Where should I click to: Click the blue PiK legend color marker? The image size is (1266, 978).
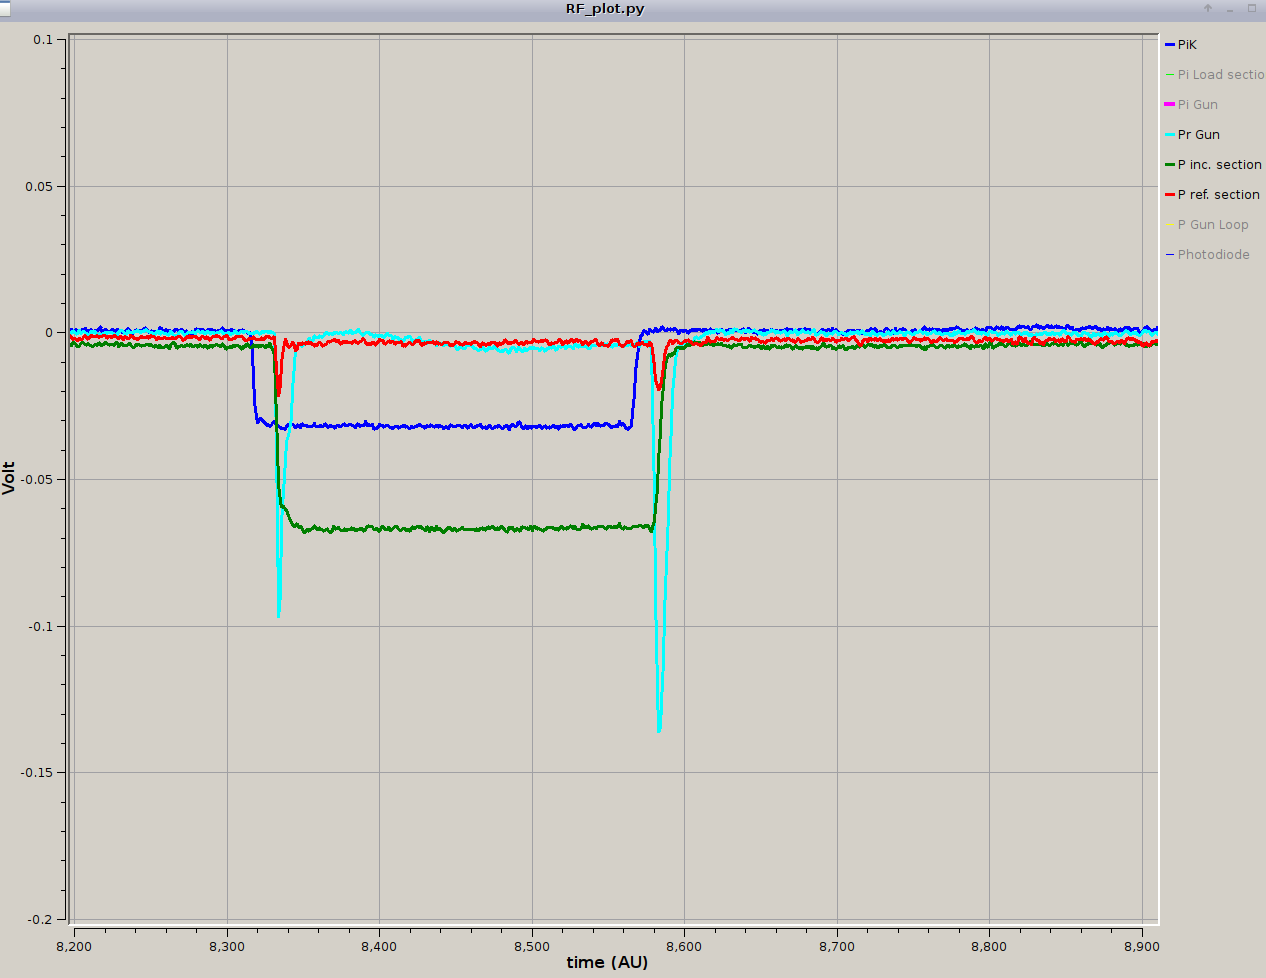(1170, 45)
